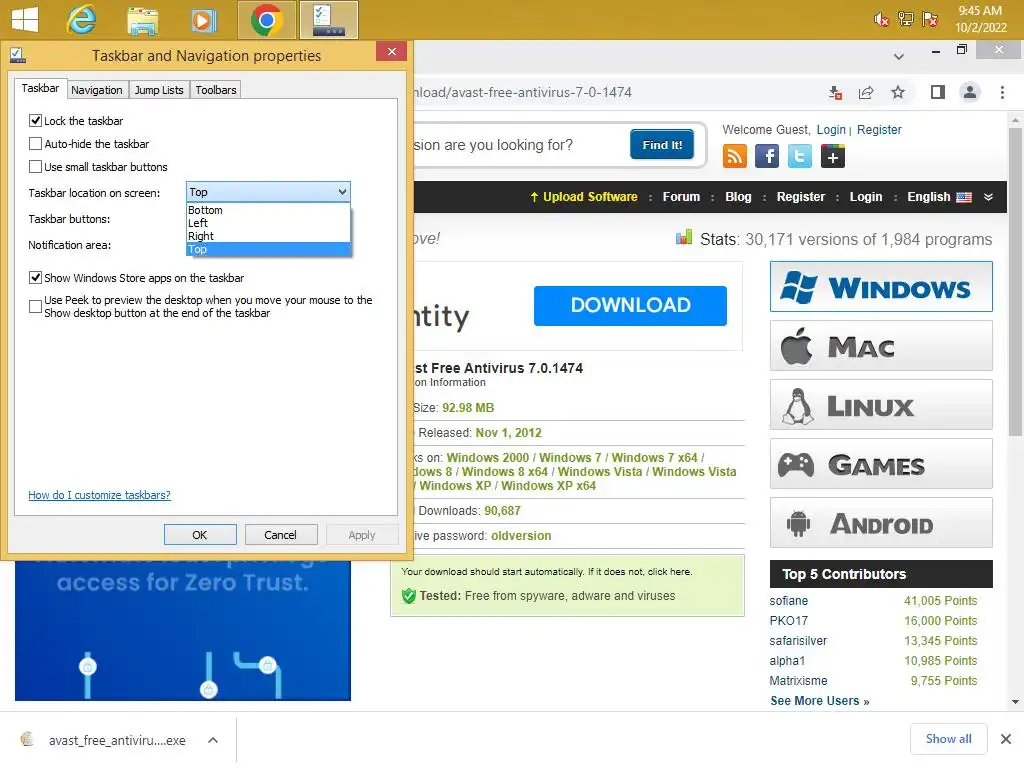Viewport: 1024px width, 768px height.
Task: Switch to the Jump Lists tab
Action: pyautogui.click(x=159, y=90)
